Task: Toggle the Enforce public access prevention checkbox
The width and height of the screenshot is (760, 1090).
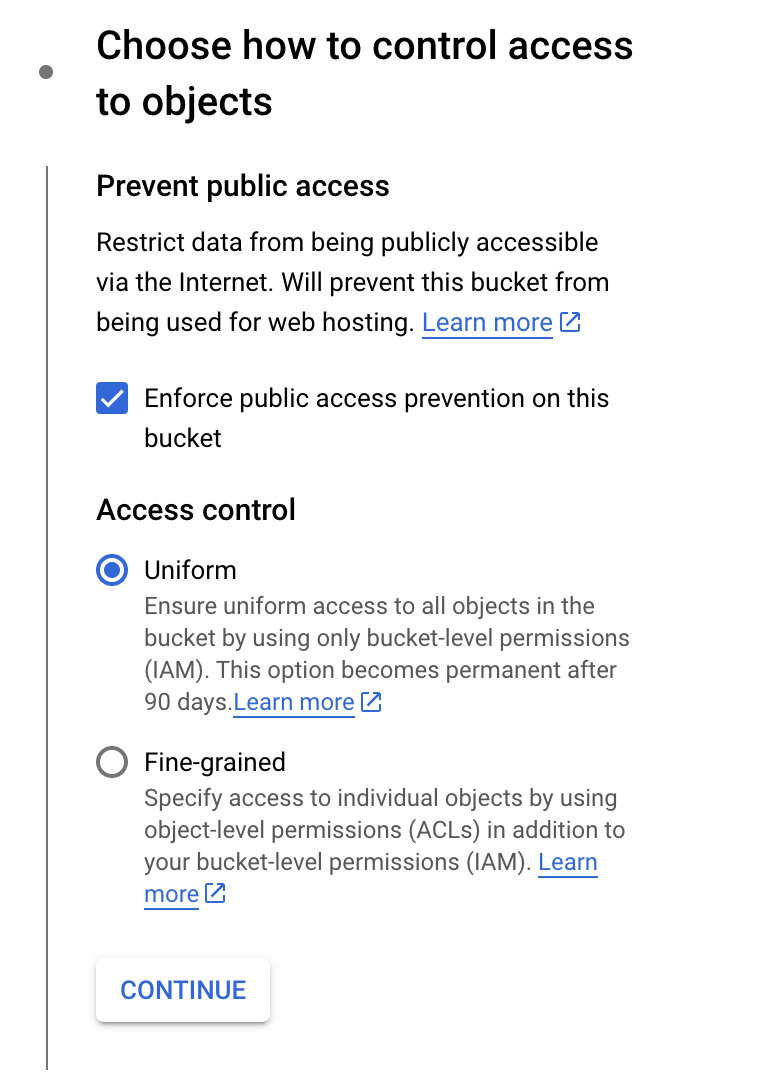Action: point(112,399)
